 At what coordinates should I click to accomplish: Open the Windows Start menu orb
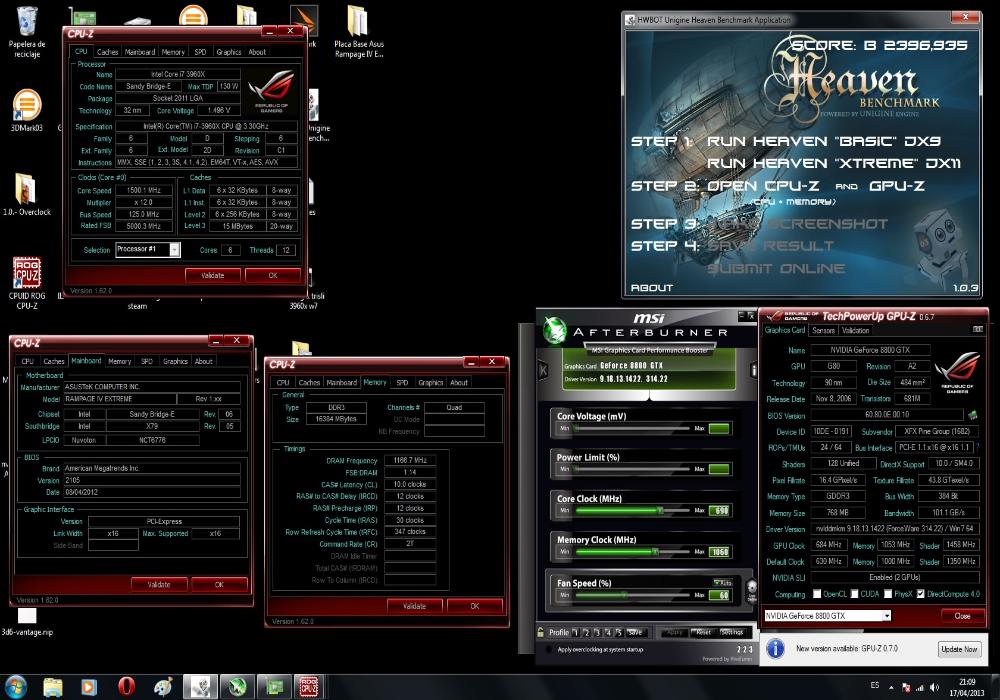pos(15,687)
